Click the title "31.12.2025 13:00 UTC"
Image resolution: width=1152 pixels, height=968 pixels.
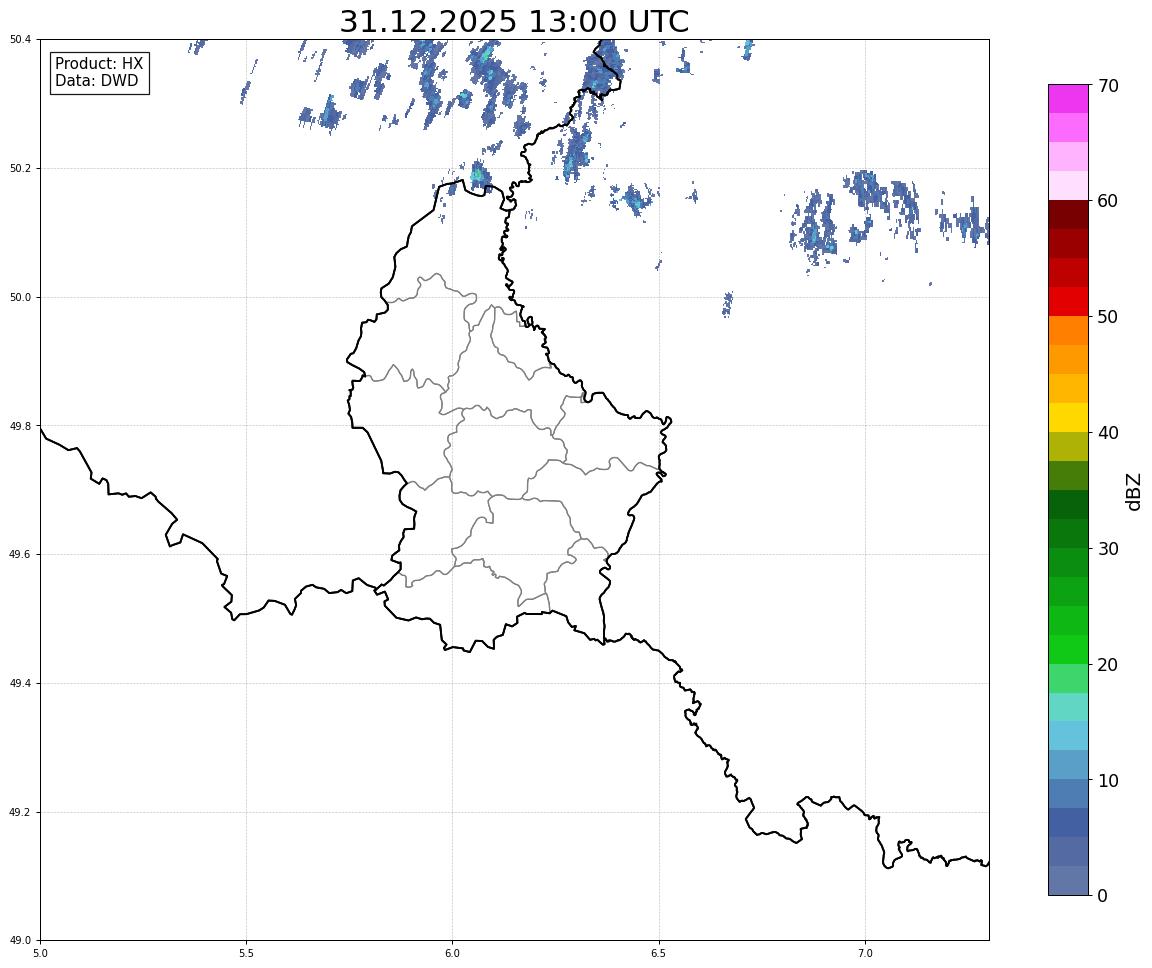(514, 21)
